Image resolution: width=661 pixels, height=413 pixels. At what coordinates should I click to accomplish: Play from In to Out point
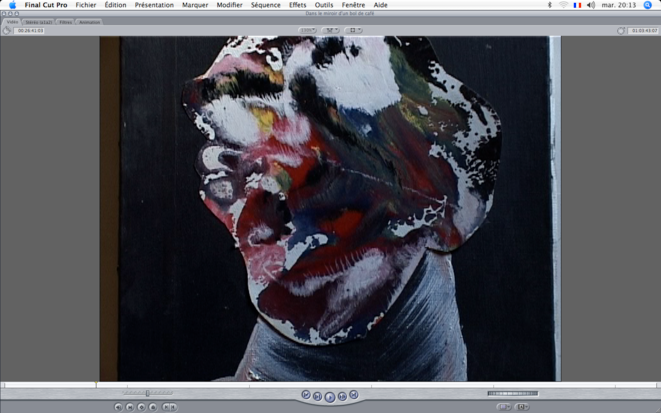318,396
